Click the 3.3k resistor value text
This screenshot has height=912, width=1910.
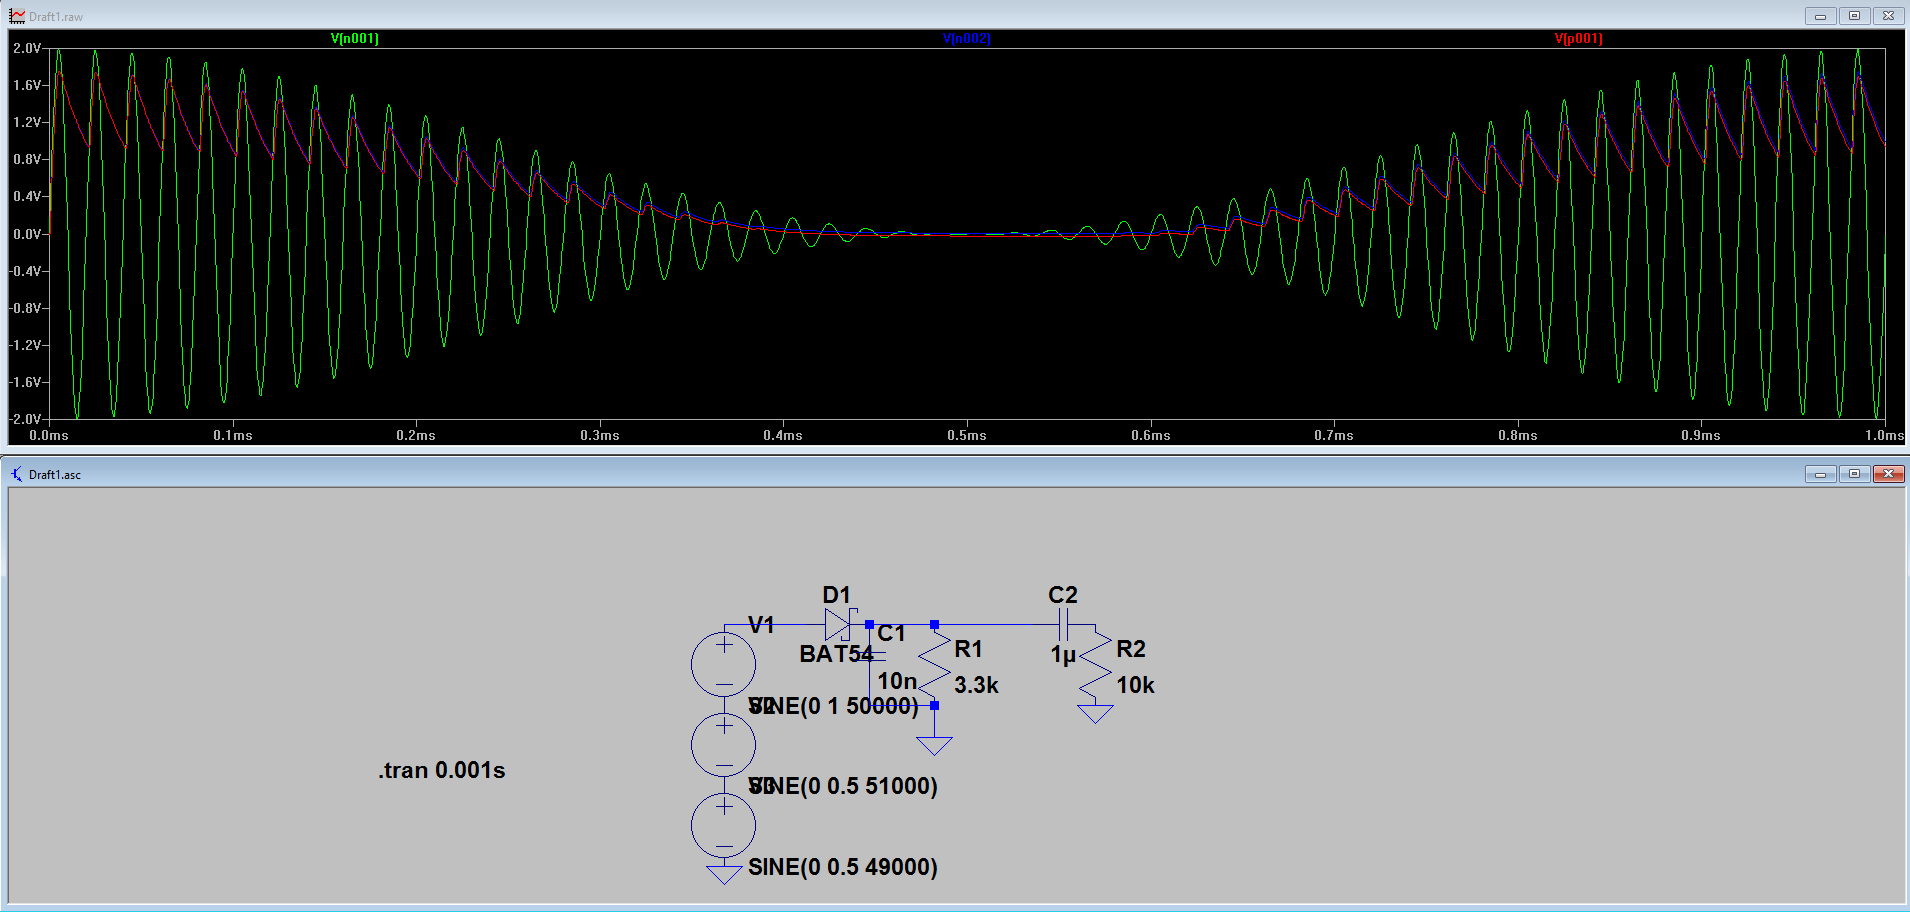pos(976,686)
